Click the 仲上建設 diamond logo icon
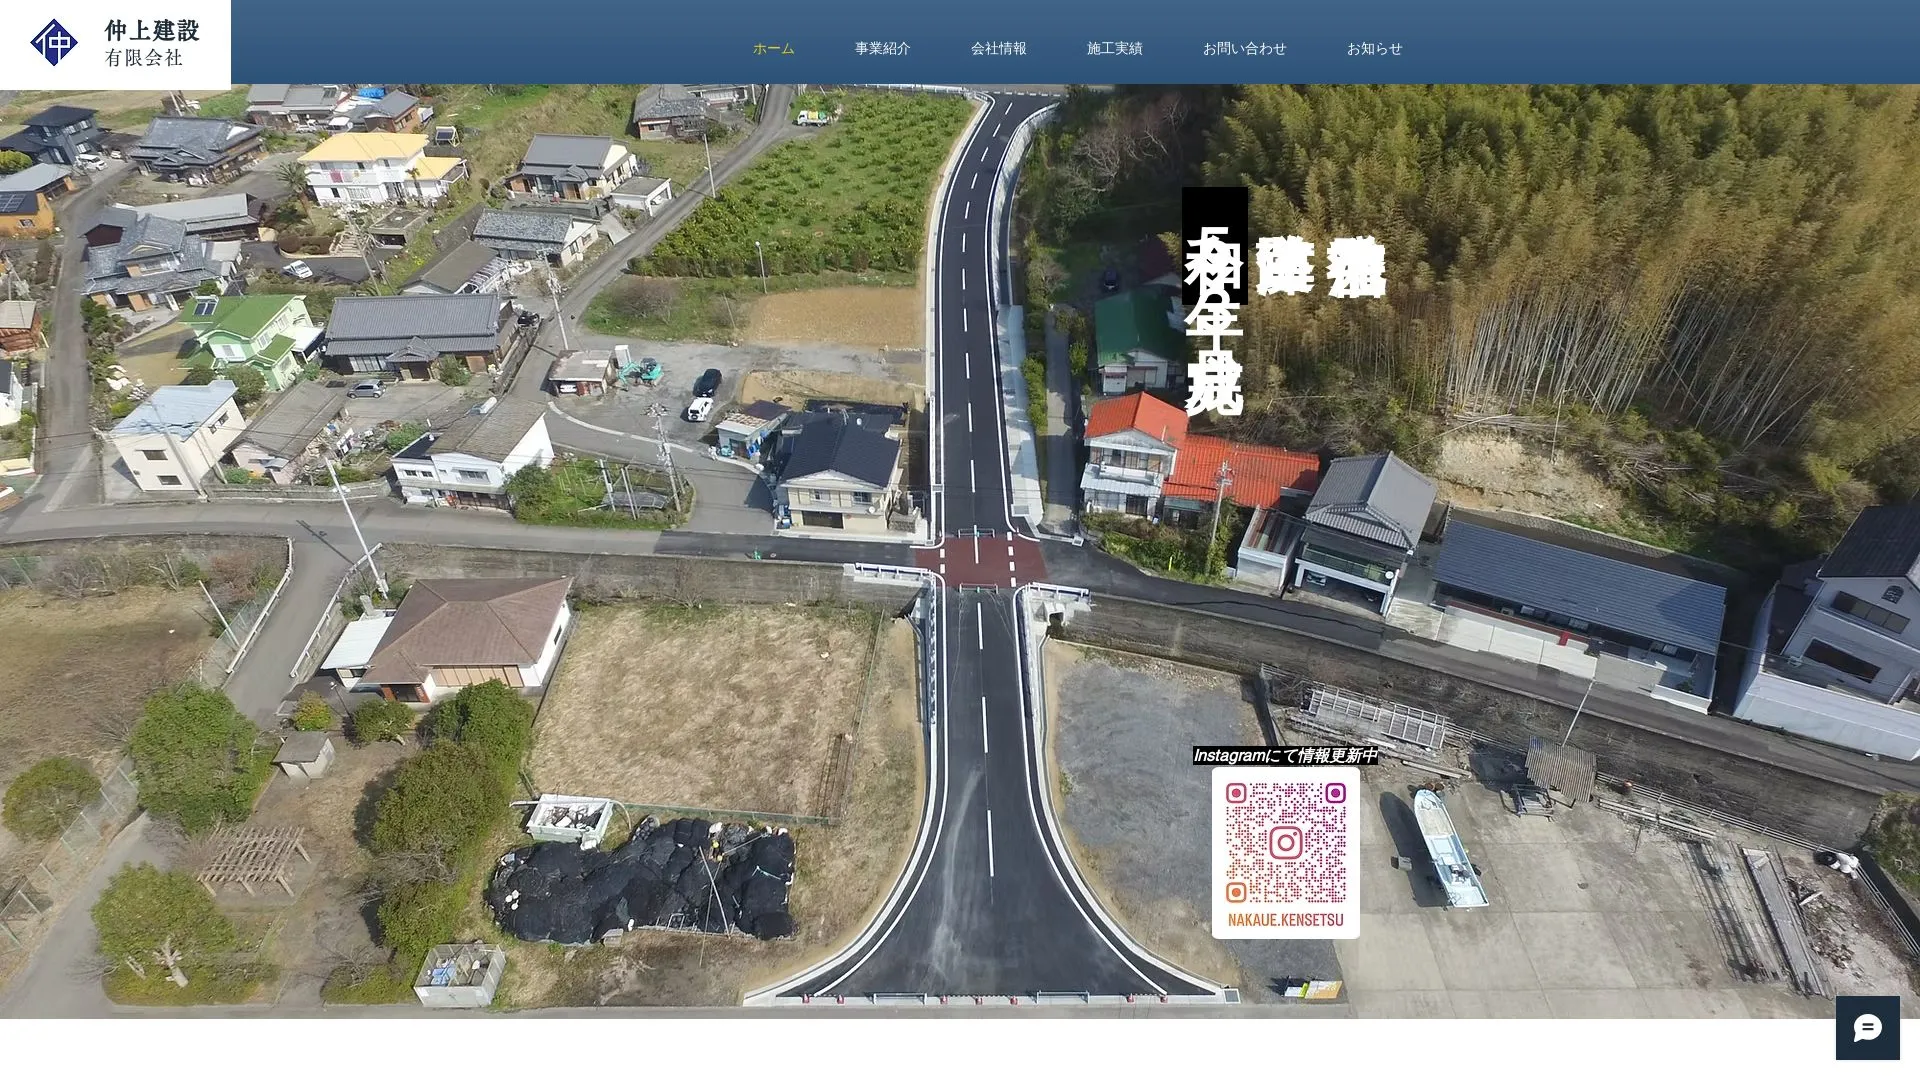Image resolution: width=1920 pixels, height=1080 pixels. coord(54,43)
